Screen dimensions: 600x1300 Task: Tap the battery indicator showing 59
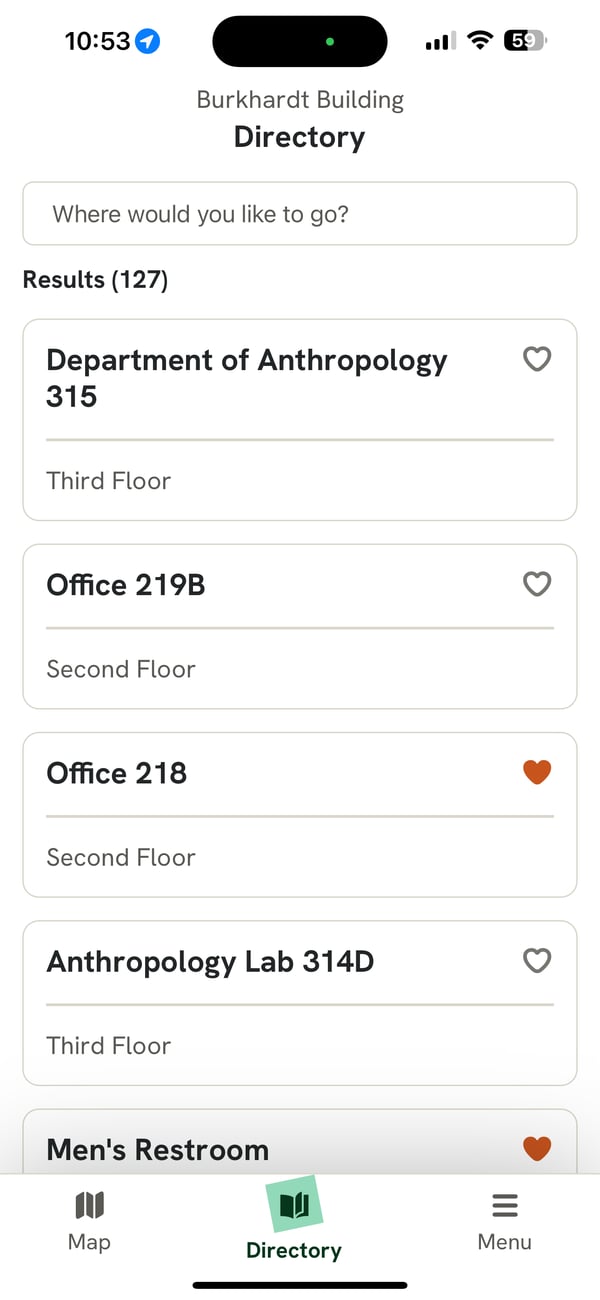[x=524, y=40]
